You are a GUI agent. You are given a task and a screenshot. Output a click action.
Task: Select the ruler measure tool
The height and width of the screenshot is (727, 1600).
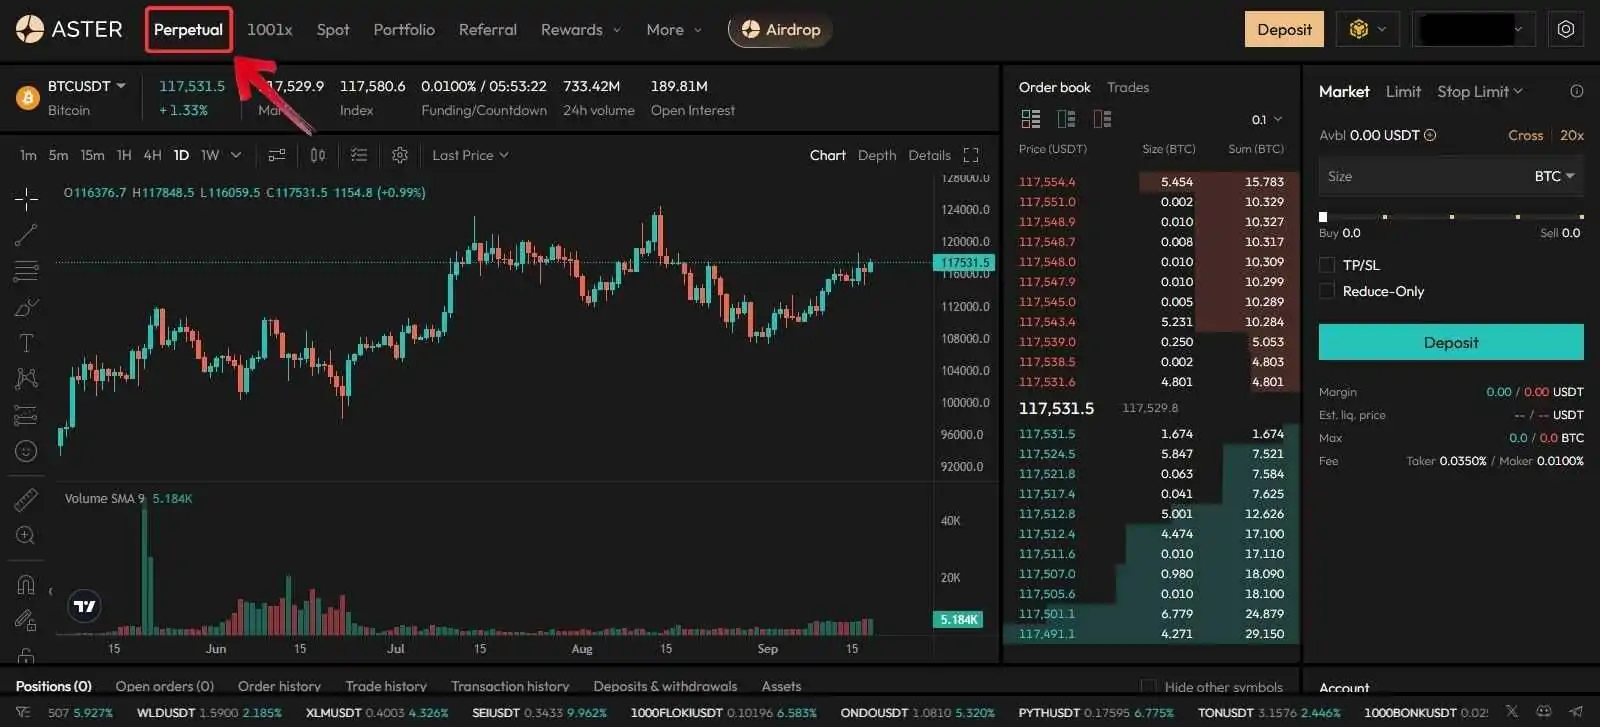click(x=26, y=499)
